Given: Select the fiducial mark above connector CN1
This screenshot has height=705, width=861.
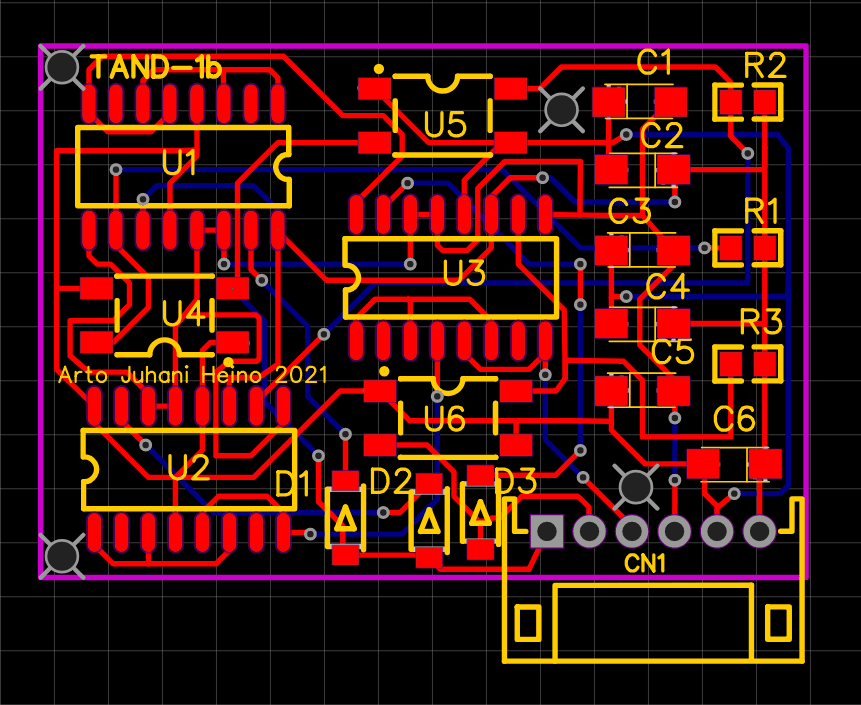Looking at the screenshot, I should [634, 487].
